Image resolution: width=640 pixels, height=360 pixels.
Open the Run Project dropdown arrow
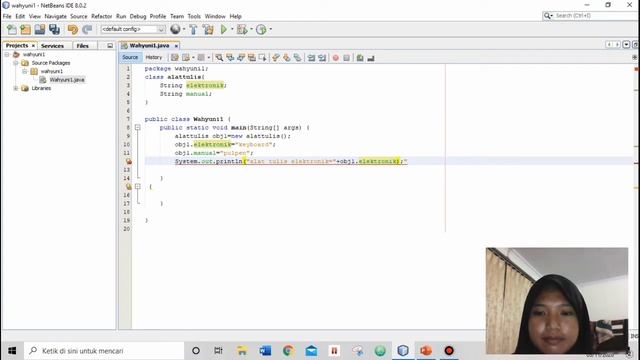pyautogui.click(x=232, y=29)
